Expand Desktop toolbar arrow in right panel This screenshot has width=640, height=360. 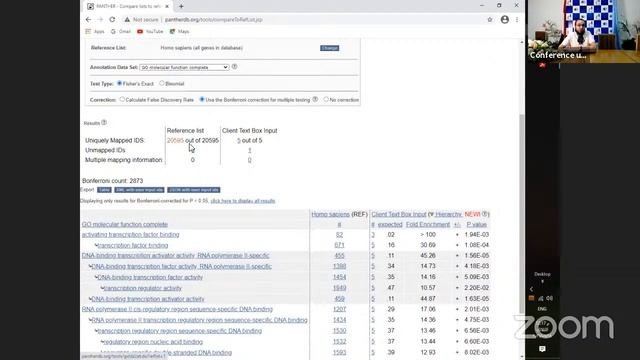click(542, 282)
